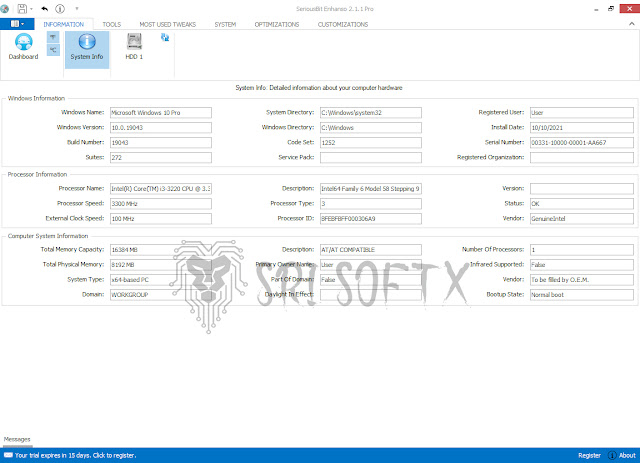
Task: Collapse the ribbon with the chevron
Action: click(632, 24)
